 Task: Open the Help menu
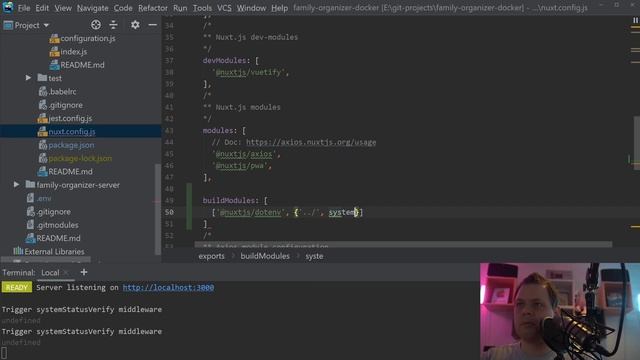[279, 8]
